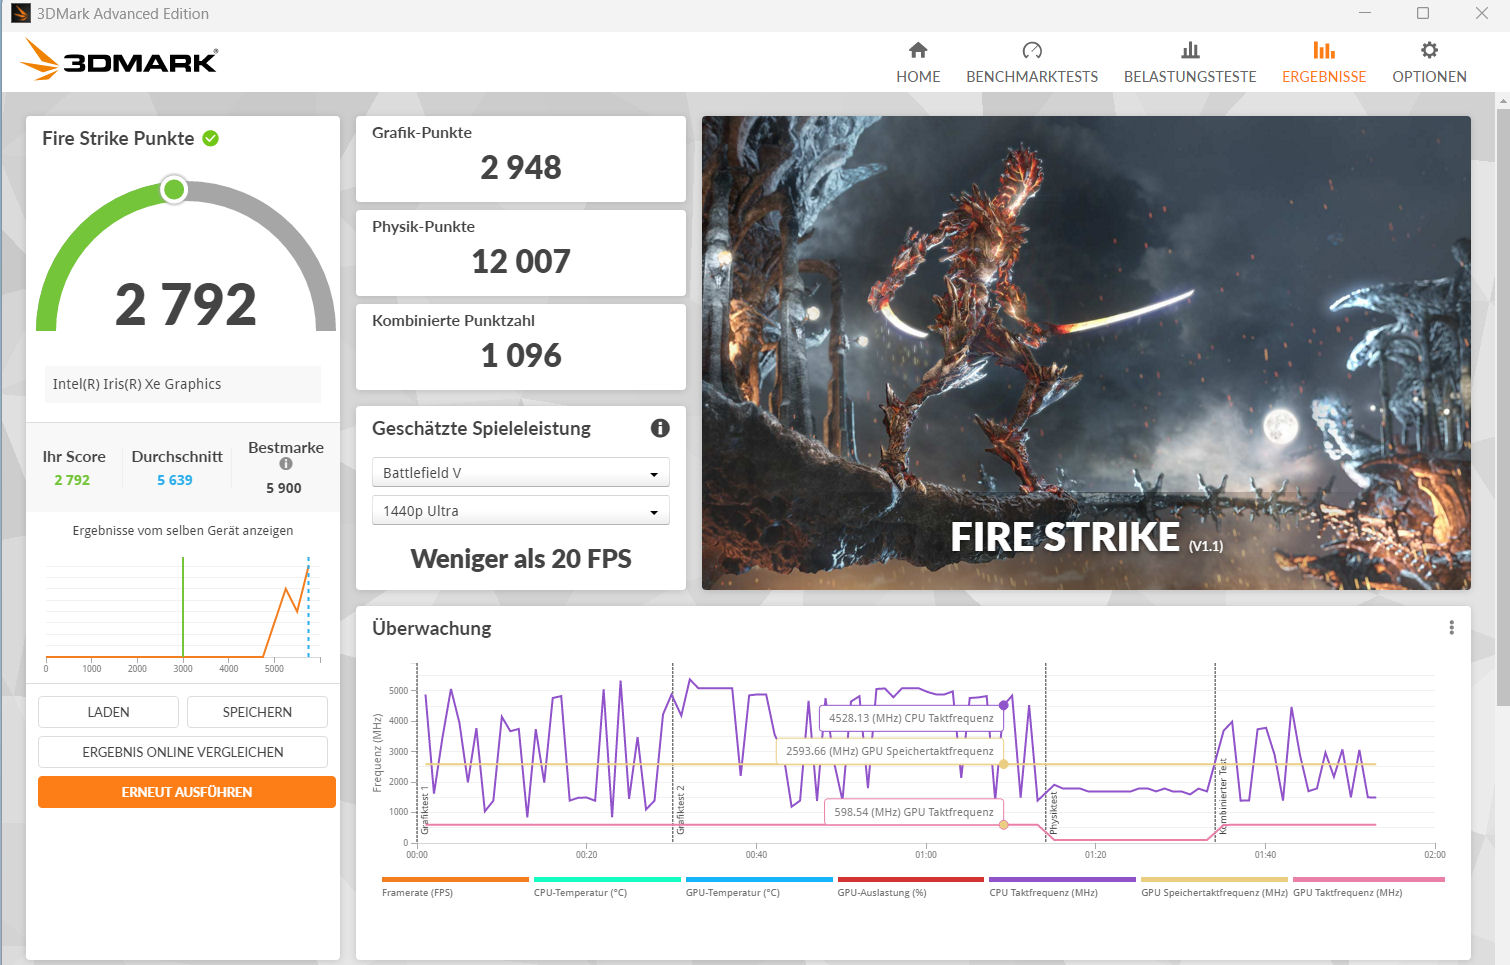Expand the 1440p Ultra resolution dropdown
The image size is (1510, 965).
[x=520, y=511]
